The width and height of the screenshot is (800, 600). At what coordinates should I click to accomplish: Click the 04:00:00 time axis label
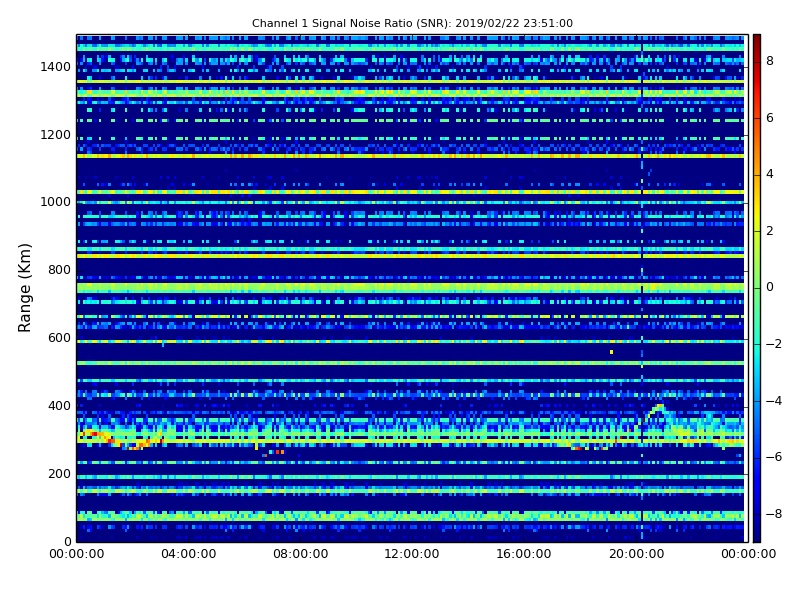[189, 554]
